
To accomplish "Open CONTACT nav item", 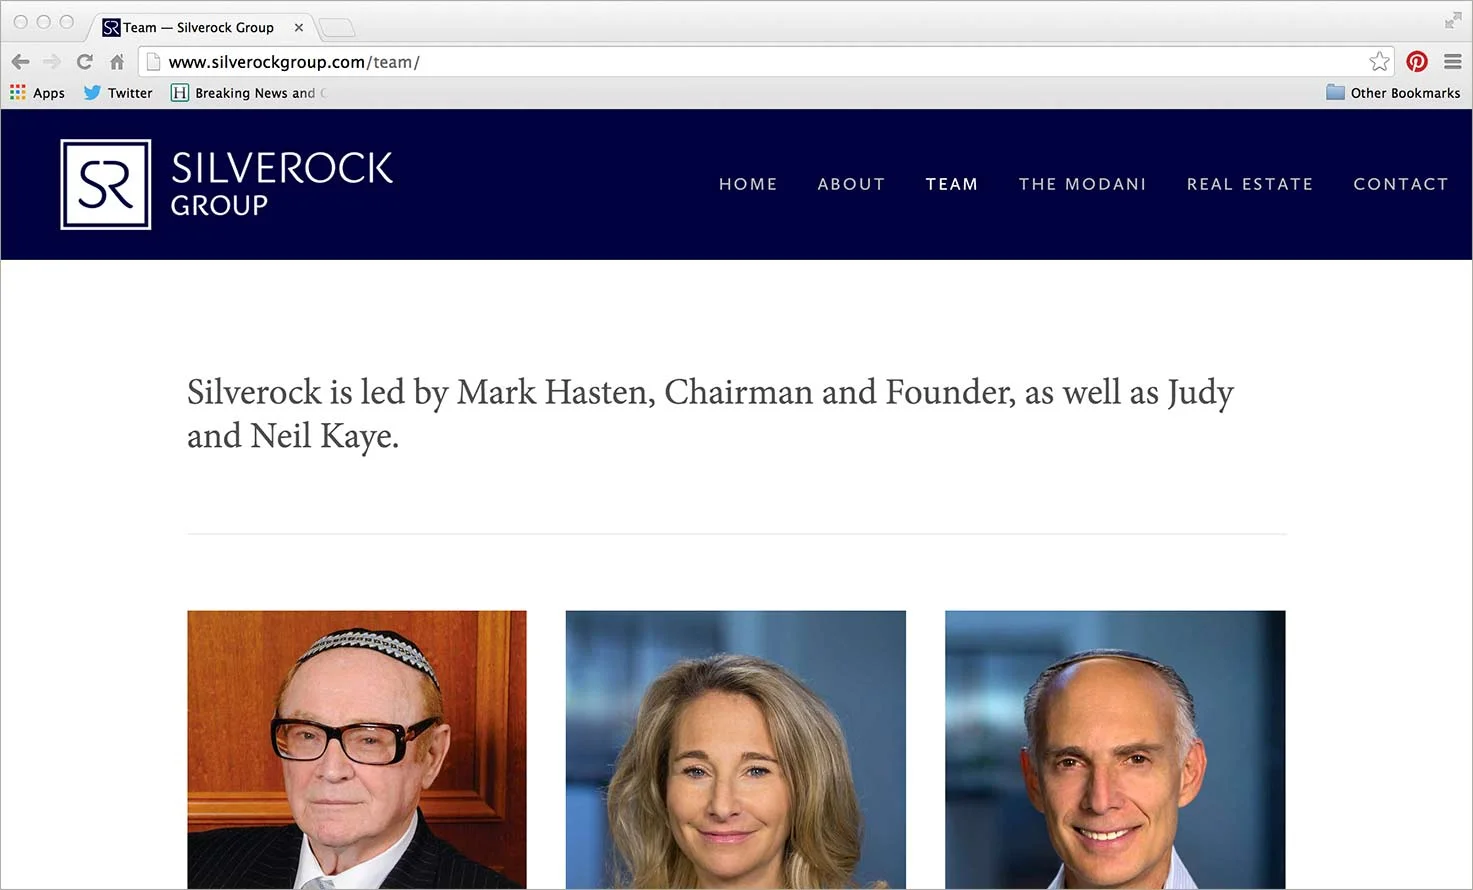I will pos(1401,184).
